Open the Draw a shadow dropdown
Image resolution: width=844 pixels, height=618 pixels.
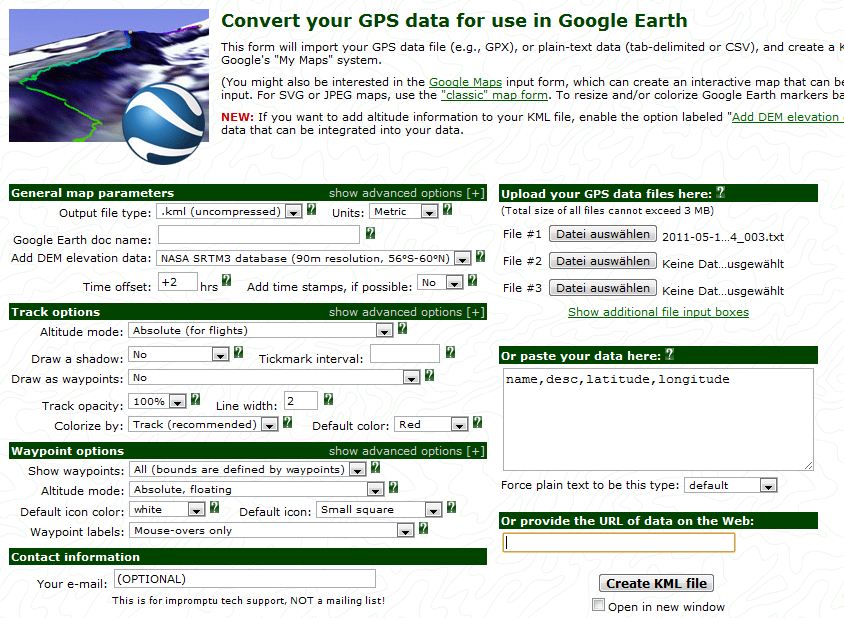pos(179,355)
